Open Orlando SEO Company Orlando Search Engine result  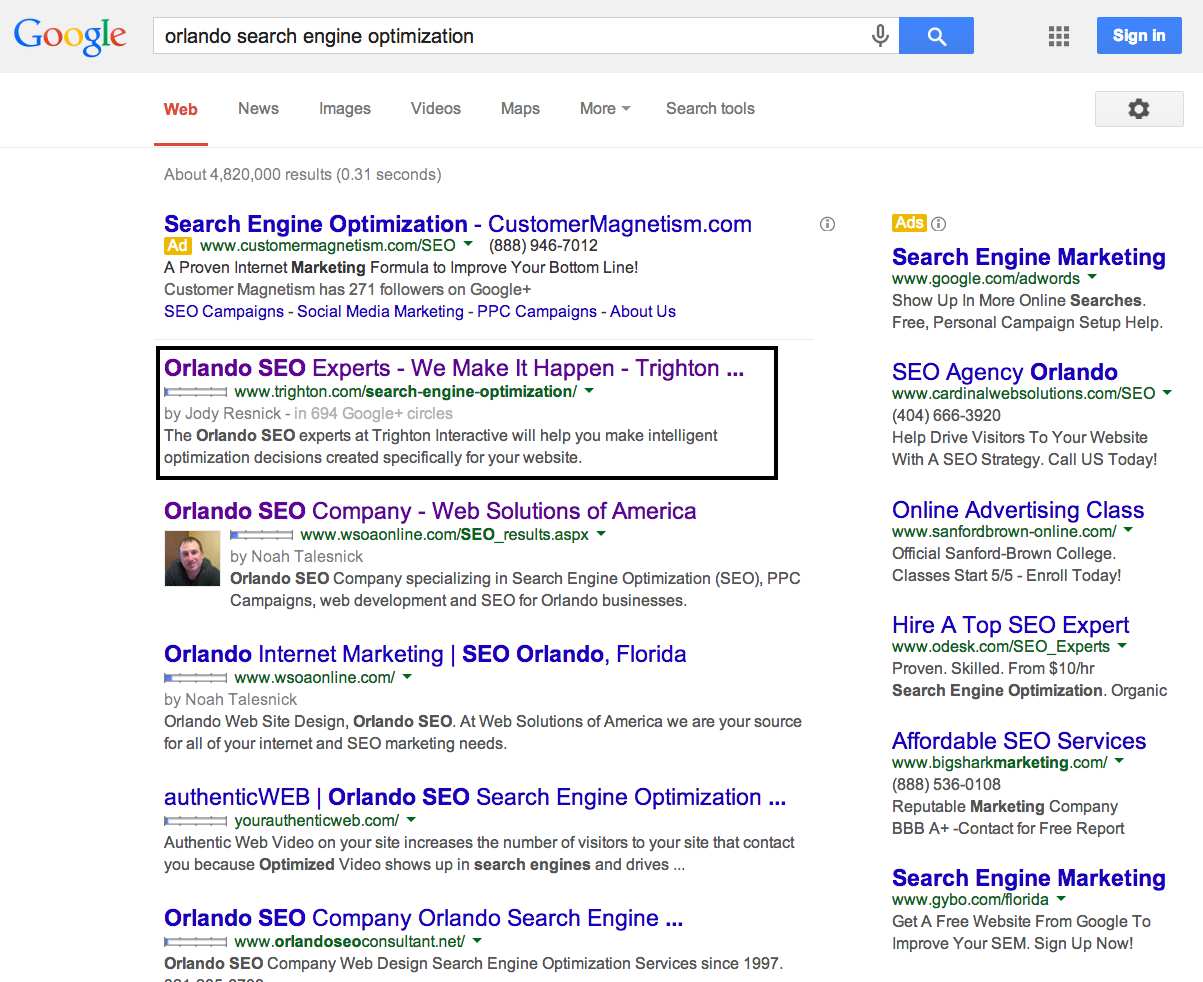coord(424,918)
